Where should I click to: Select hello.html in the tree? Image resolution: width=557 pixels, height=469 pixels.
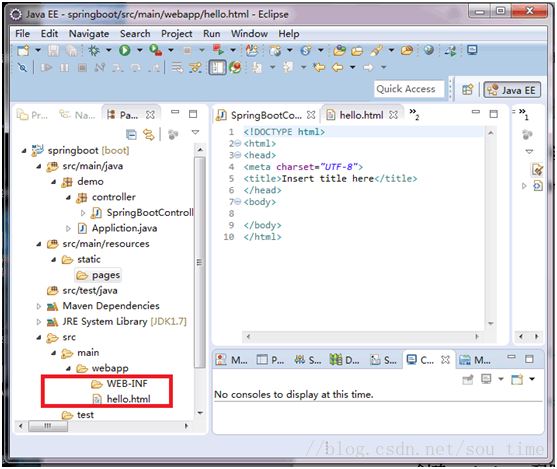pos(121,399)
